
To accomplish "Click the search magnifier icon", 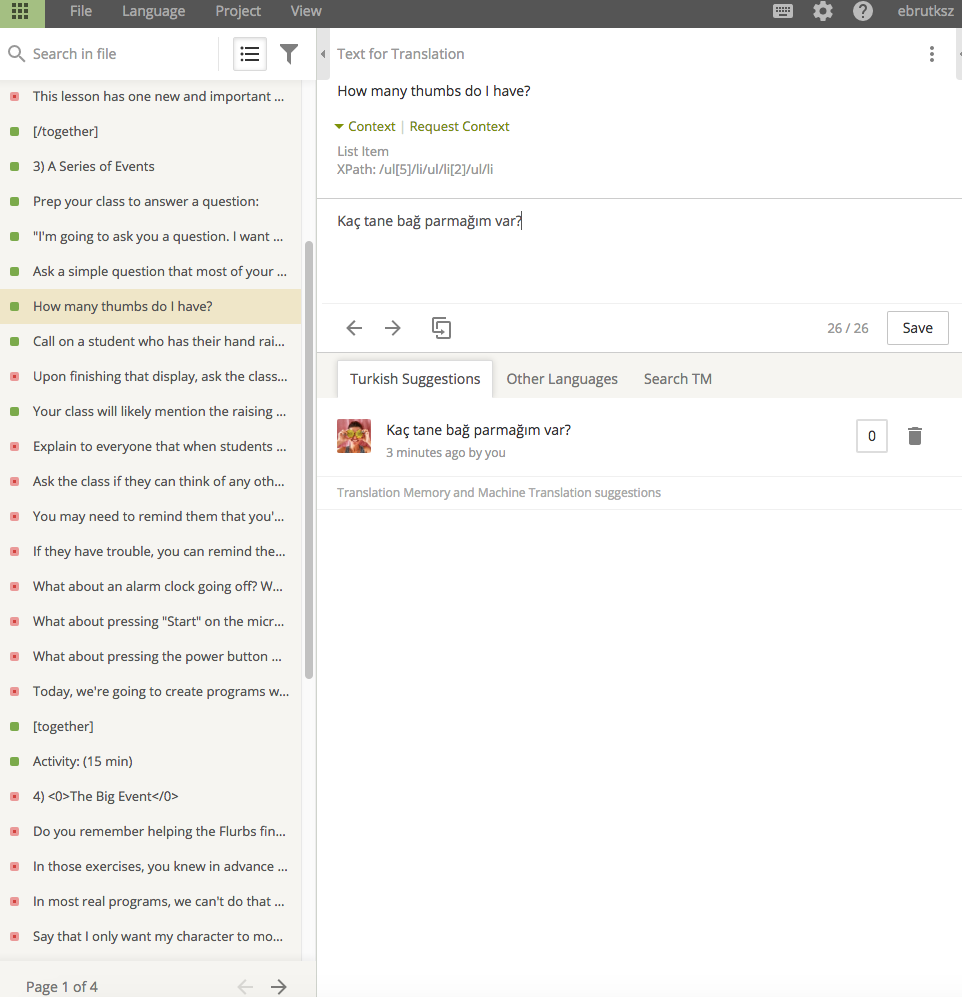I will (17, 54).
